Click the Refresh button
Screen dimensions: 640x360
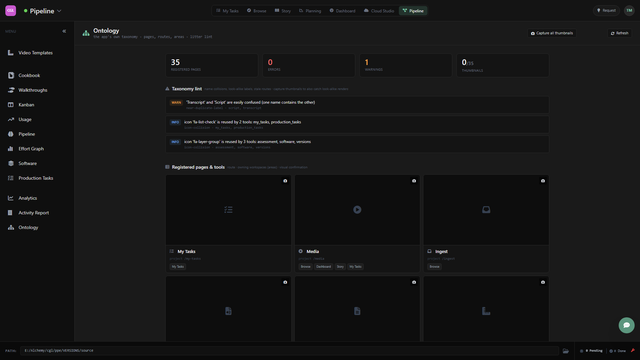click(620, 33)
